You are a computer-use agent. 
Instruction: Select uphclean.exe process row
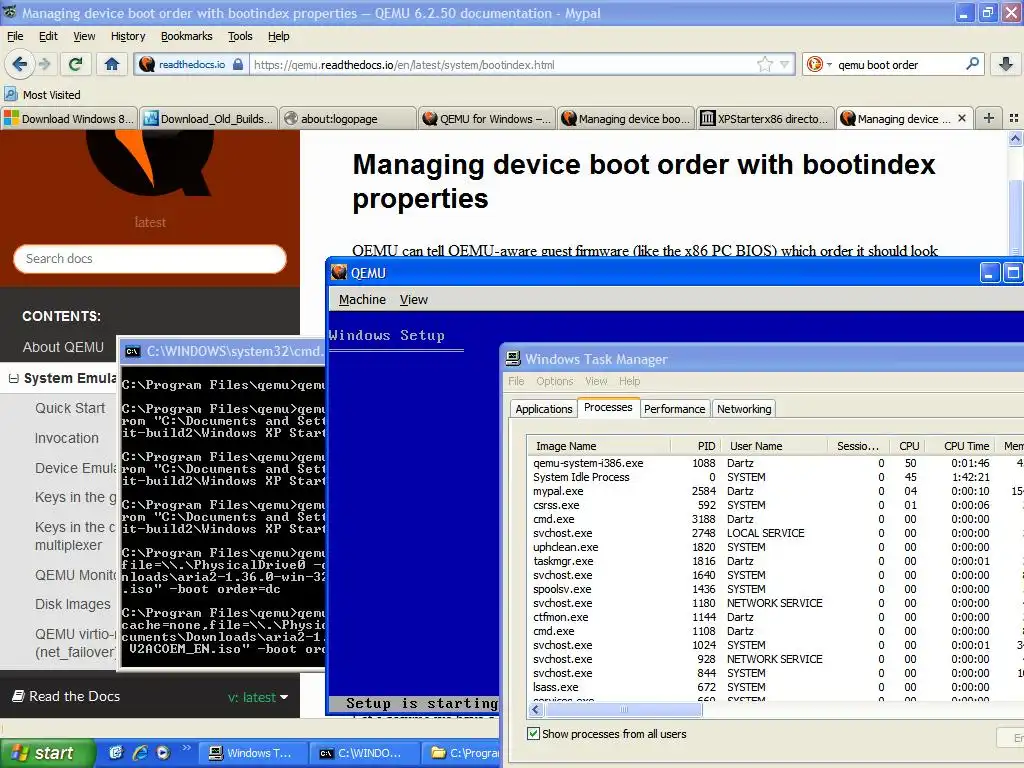point(776,547)
